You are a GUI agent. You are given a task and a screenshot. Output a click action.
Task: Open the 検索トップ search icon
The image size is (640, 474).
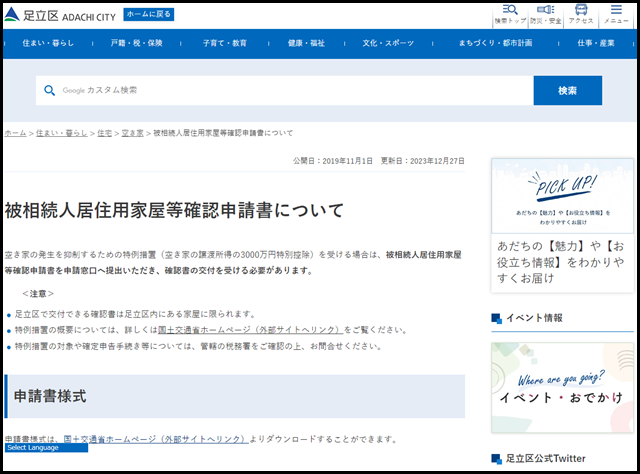[x=510, y=15]
